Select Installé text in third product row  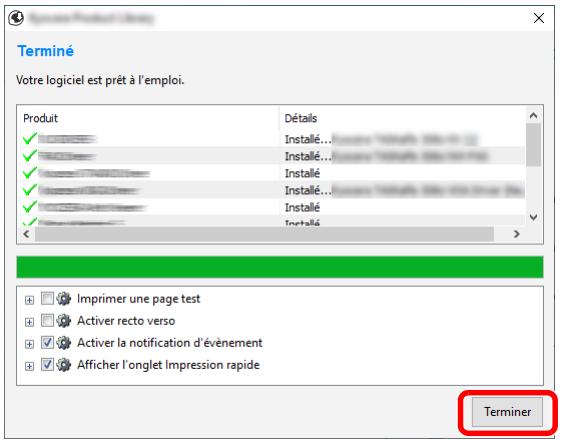point(302,173)
